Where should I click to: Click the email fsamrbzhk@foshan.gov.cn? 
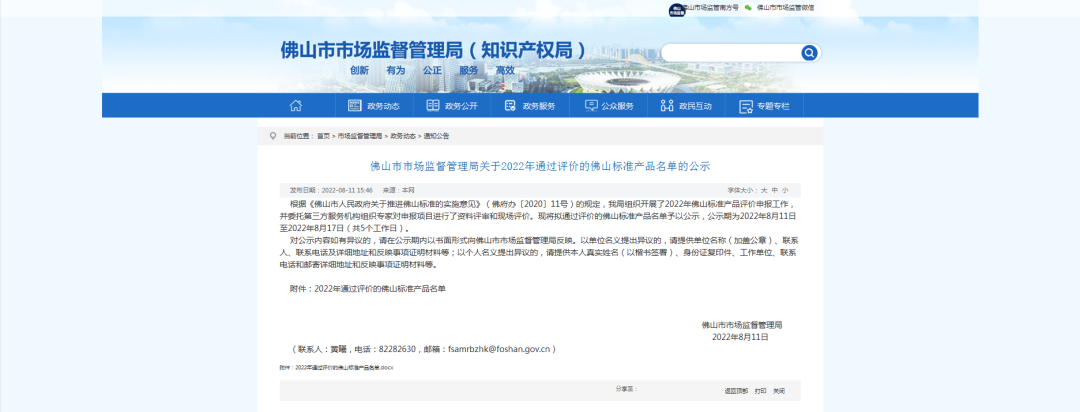click(x=499, y=349)
